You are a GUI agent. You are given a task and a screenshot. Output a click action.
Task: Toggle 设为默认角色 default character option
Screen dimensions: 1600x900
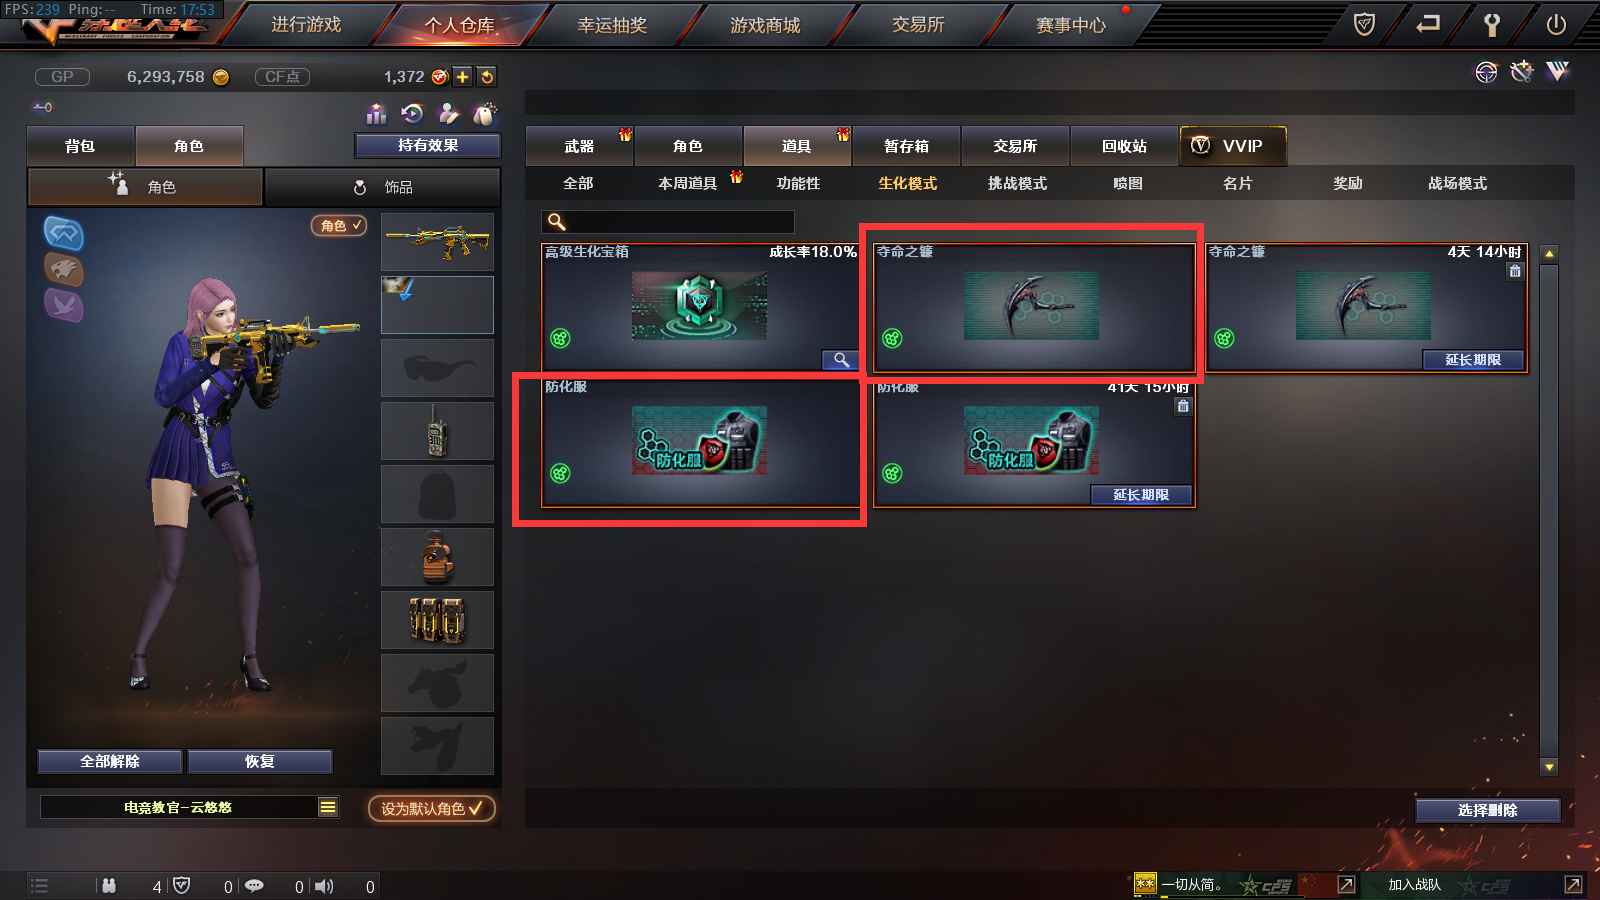pos(432,808)
